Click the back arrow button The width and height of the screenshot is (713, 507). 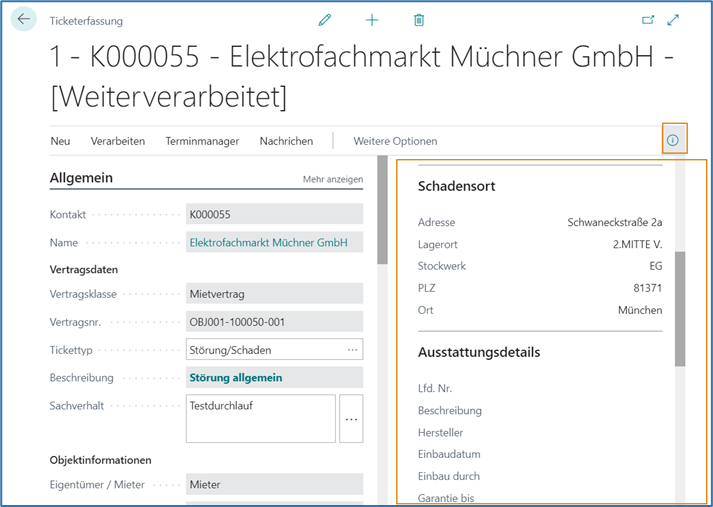(24, 20)
